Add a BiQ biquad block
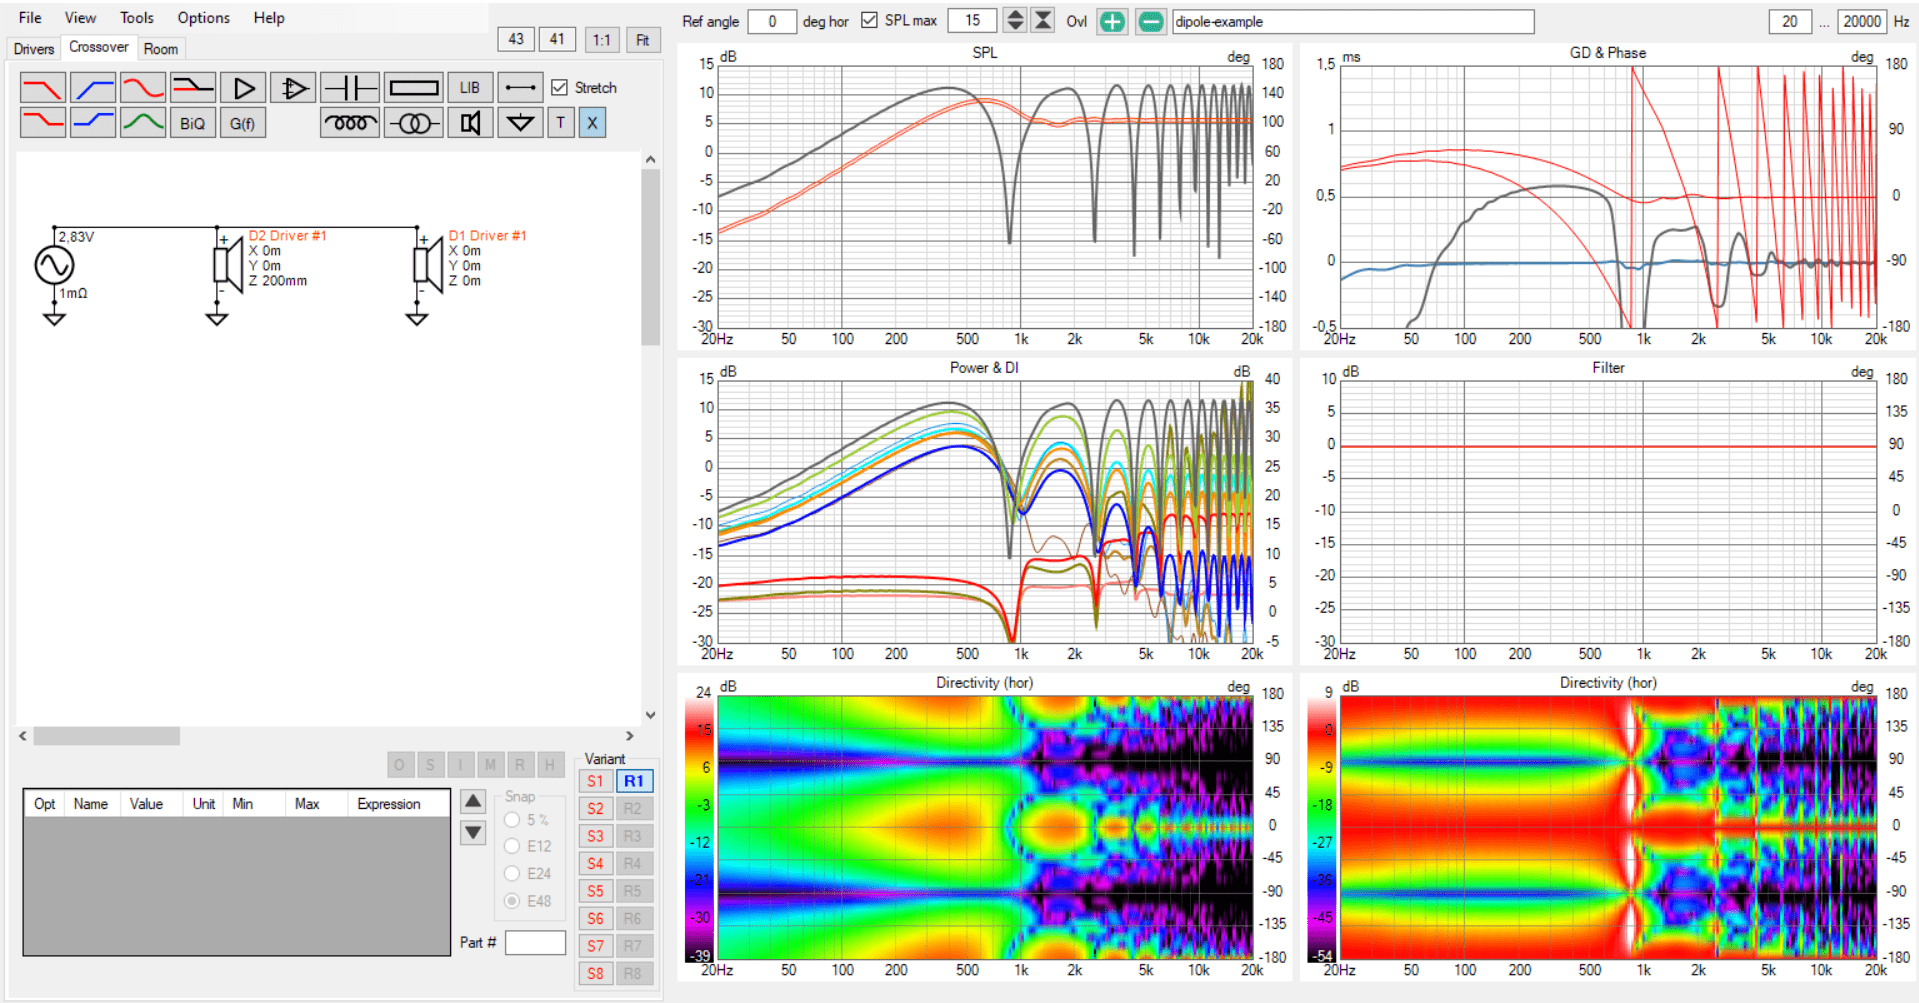The height and width of the screenshot is (1003, 1919). click(193, 123)
